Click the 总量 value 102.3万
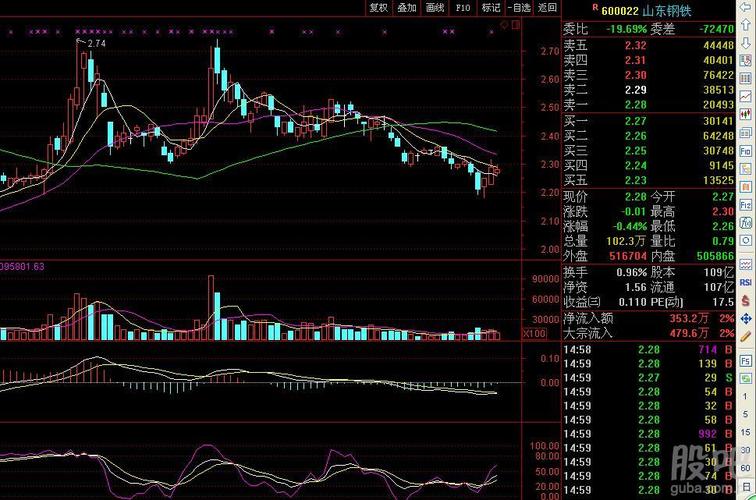This screenshot has height=500, width=756. pyautogui.click(x=626, y=241)
